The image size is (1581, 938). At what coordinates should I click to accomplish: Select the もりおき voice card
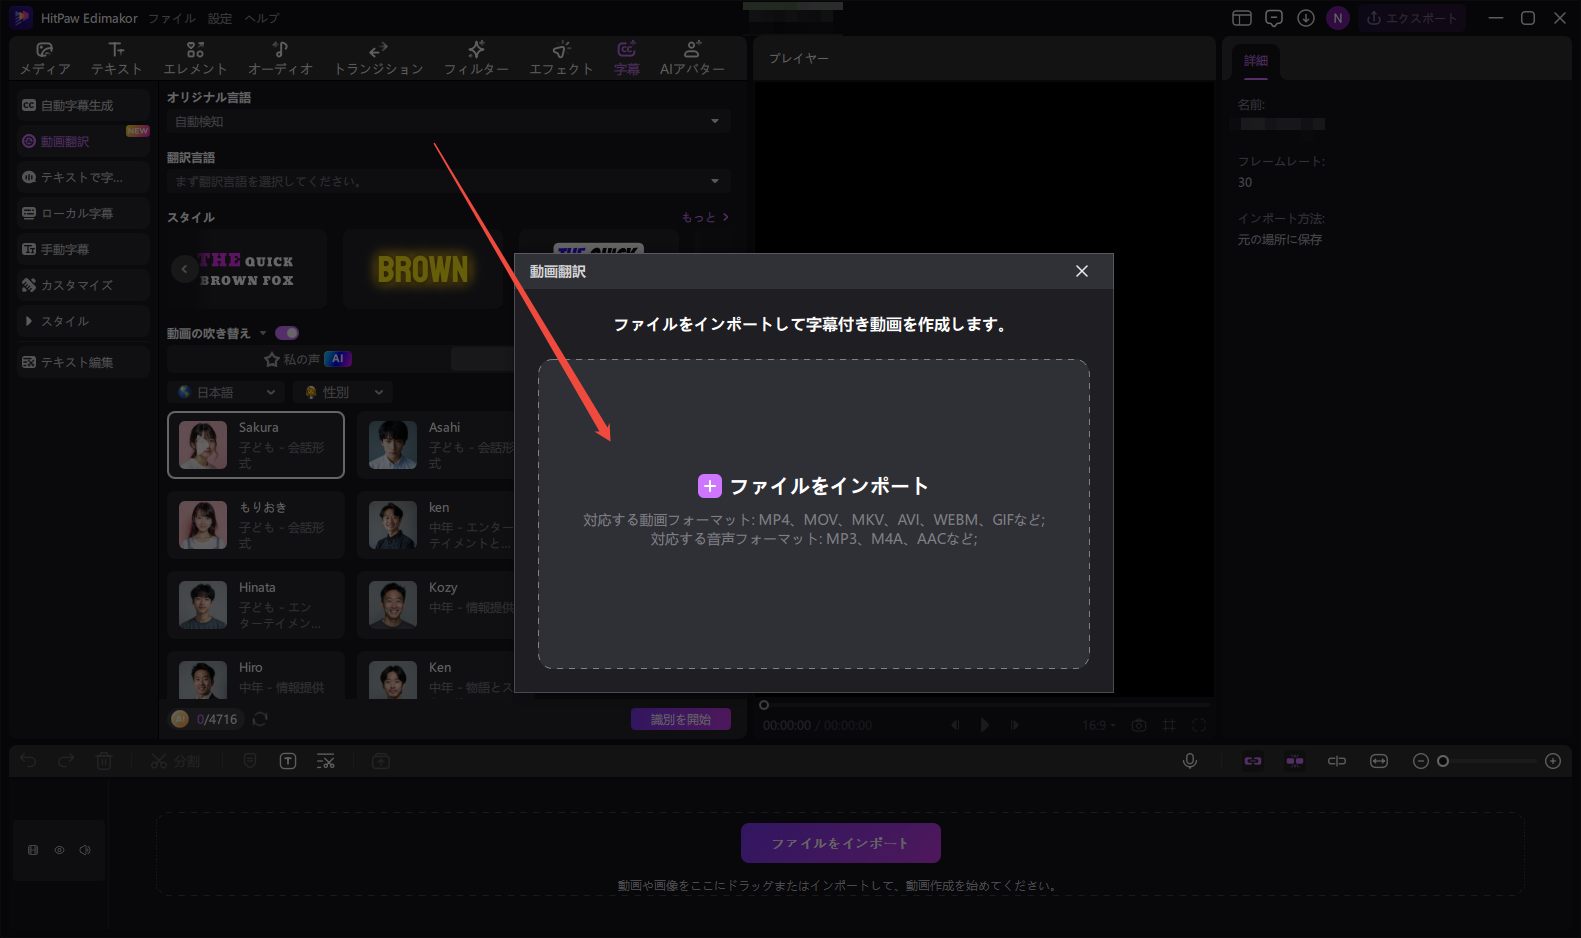click(256, 525)
